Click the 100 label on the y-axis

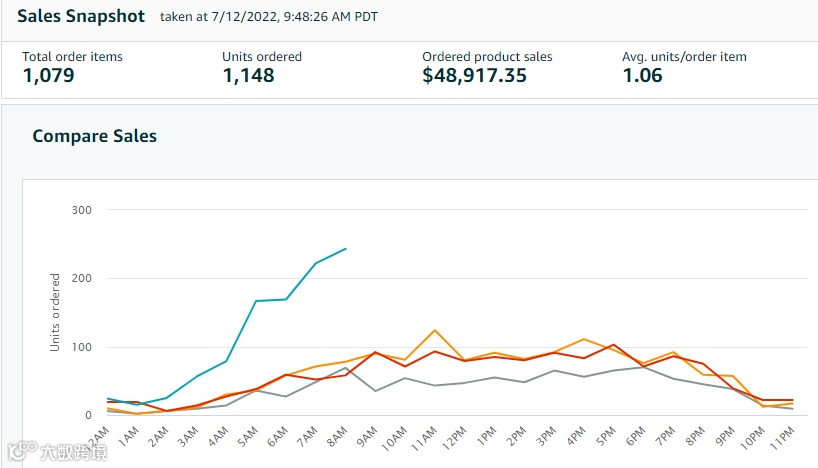pos(81,348)
